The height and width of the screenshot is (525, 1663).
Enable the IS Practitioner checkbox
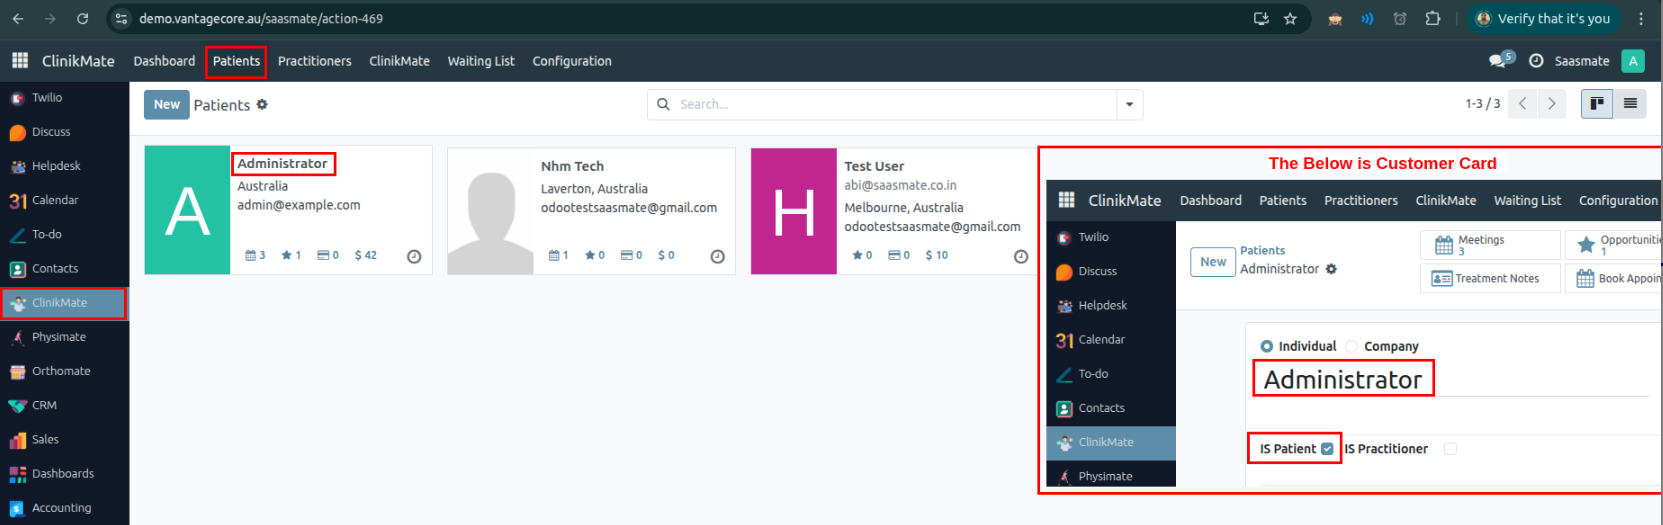pyautogui.click(x=1450, y=449)
